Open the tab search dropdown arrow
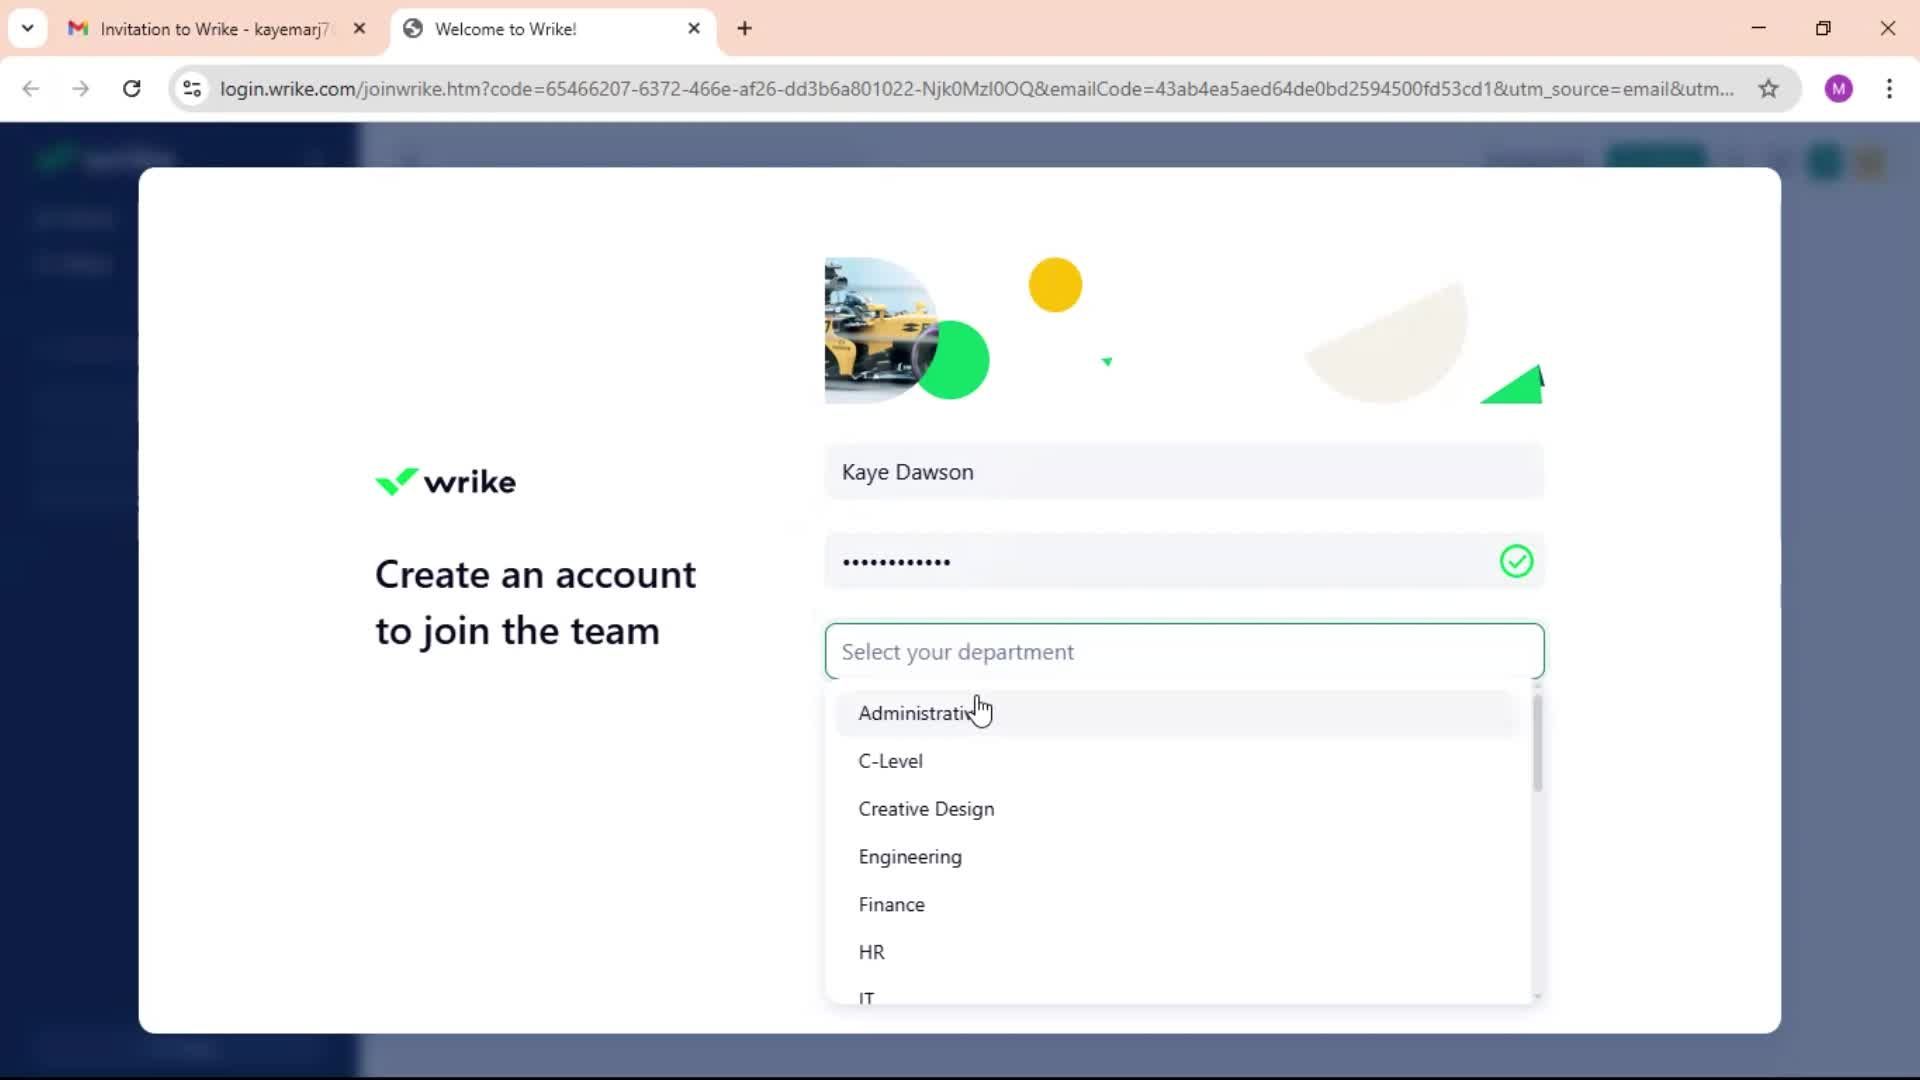This screenshot has height=1080, width=1920. pos(27,28)
